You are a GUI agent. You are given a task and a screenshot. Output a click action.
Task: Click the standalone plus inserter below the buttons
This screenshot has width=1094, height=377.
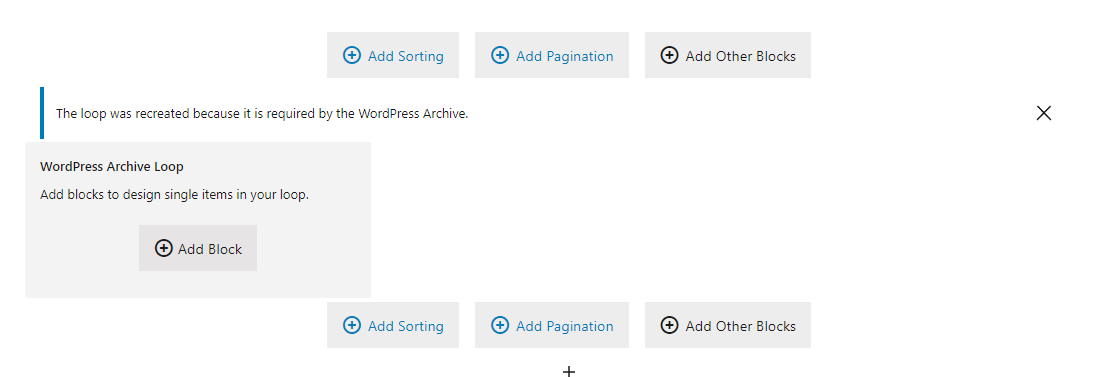(569, 371)
